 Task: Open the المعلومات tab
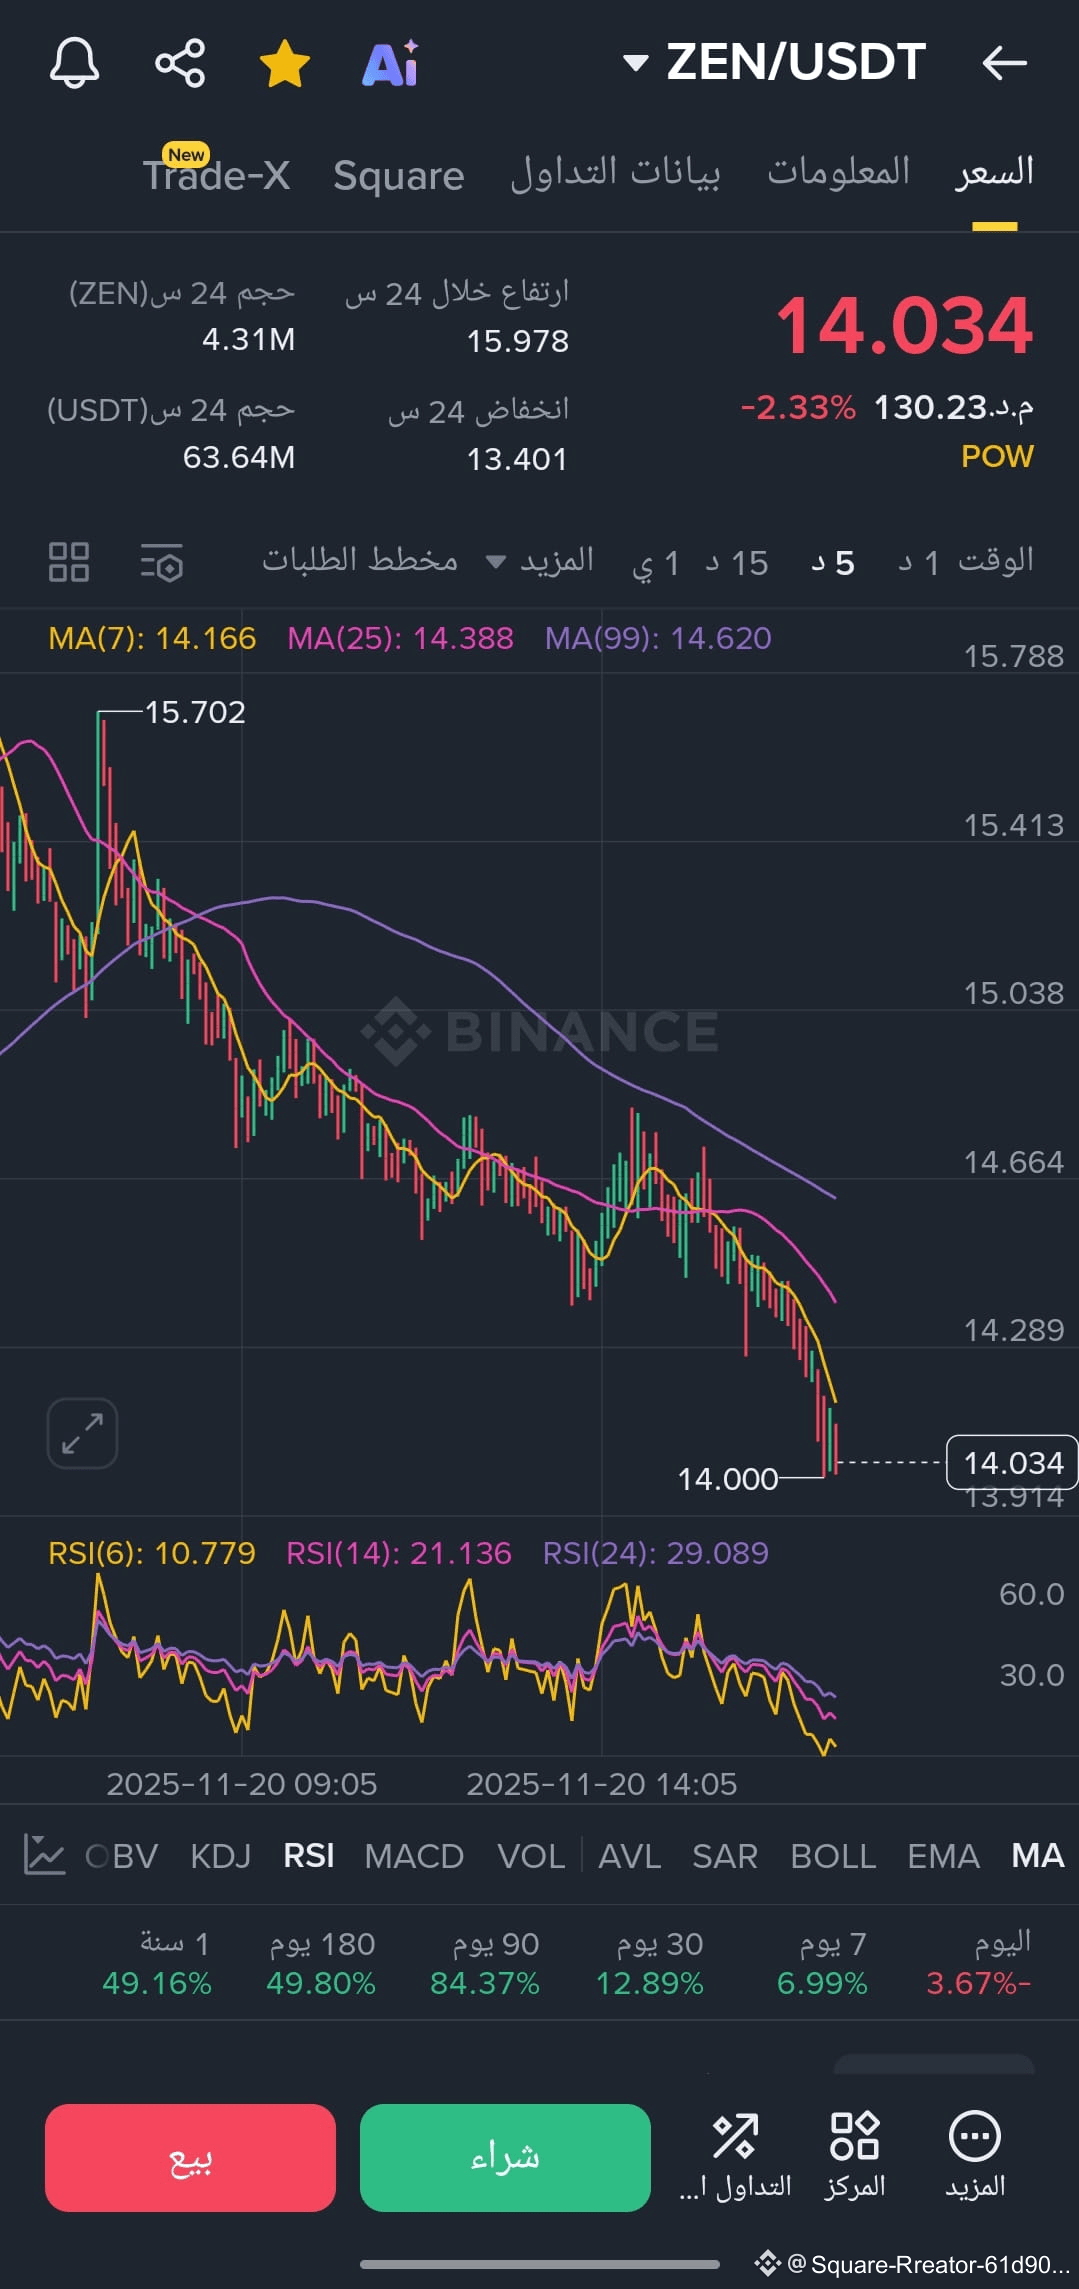pyautogui.click(x=838, y=172)
